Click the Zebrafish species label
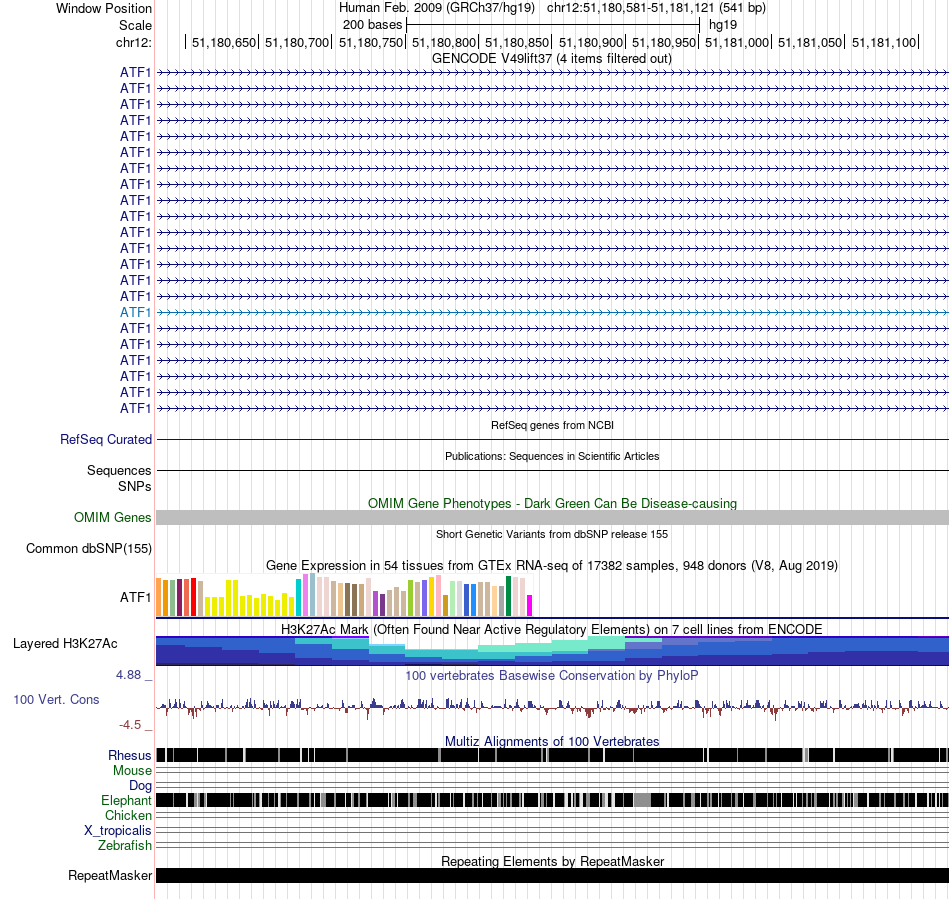The height and width of the screenshot is (899, 950). coord(124,845)
